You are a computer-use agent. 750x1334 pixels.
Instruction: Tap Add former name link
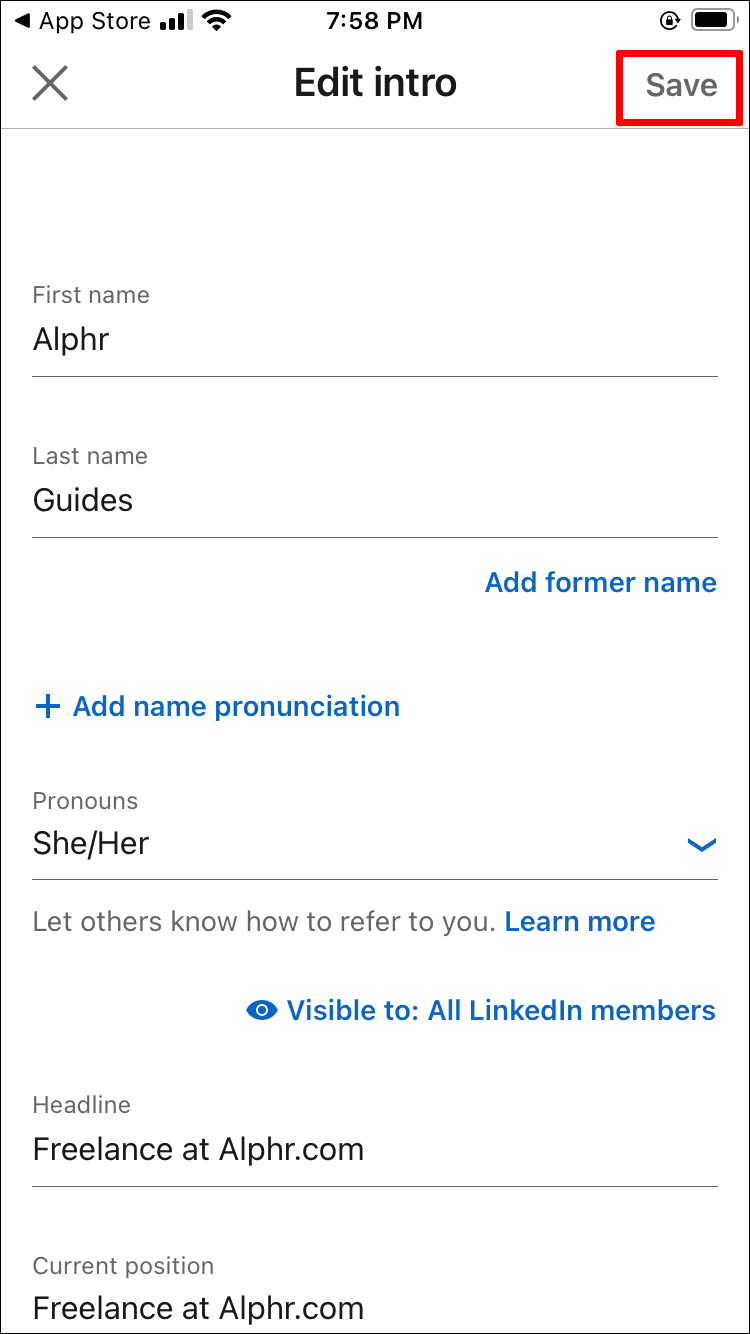[600, 583]
